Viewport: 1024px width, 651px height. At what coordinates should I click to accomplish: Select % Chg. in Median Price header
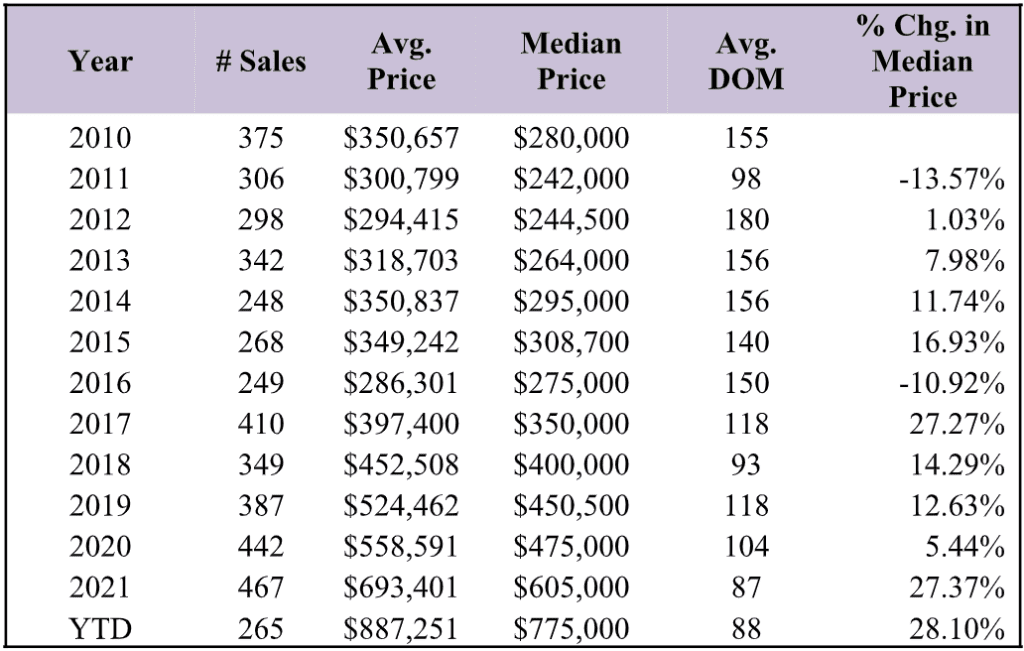923,61
